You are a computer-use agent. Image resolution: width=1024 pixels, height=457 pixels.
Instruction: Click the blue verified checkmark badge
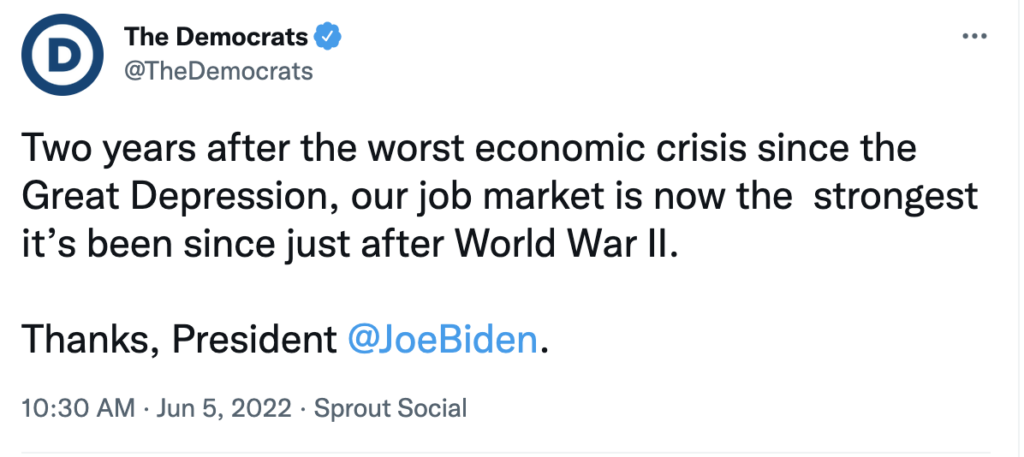click(x=329, y=38)
